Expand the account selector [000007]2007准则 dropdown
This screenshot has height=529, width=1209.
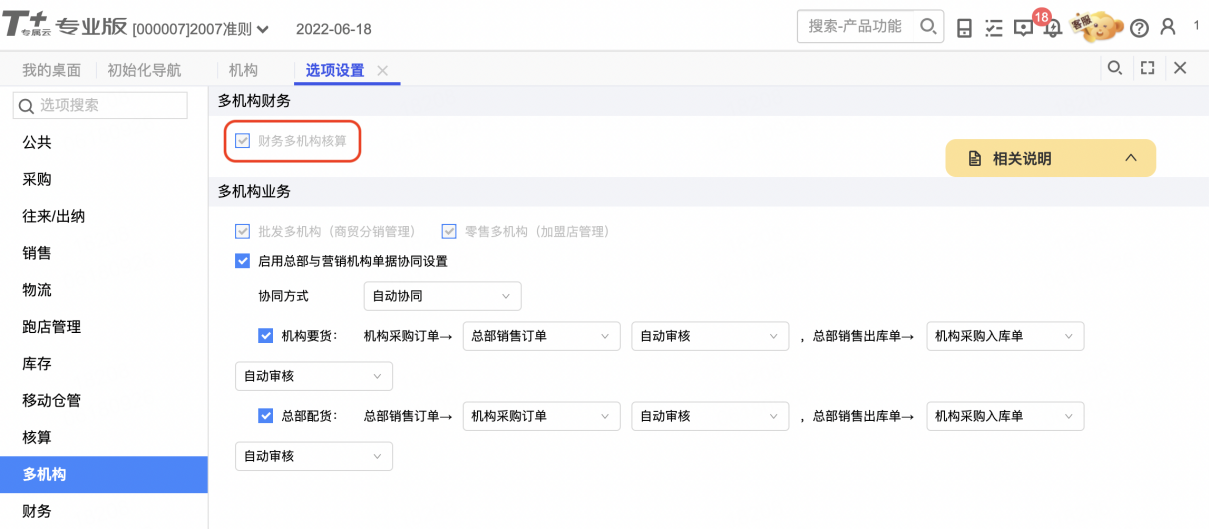(200, 29)
